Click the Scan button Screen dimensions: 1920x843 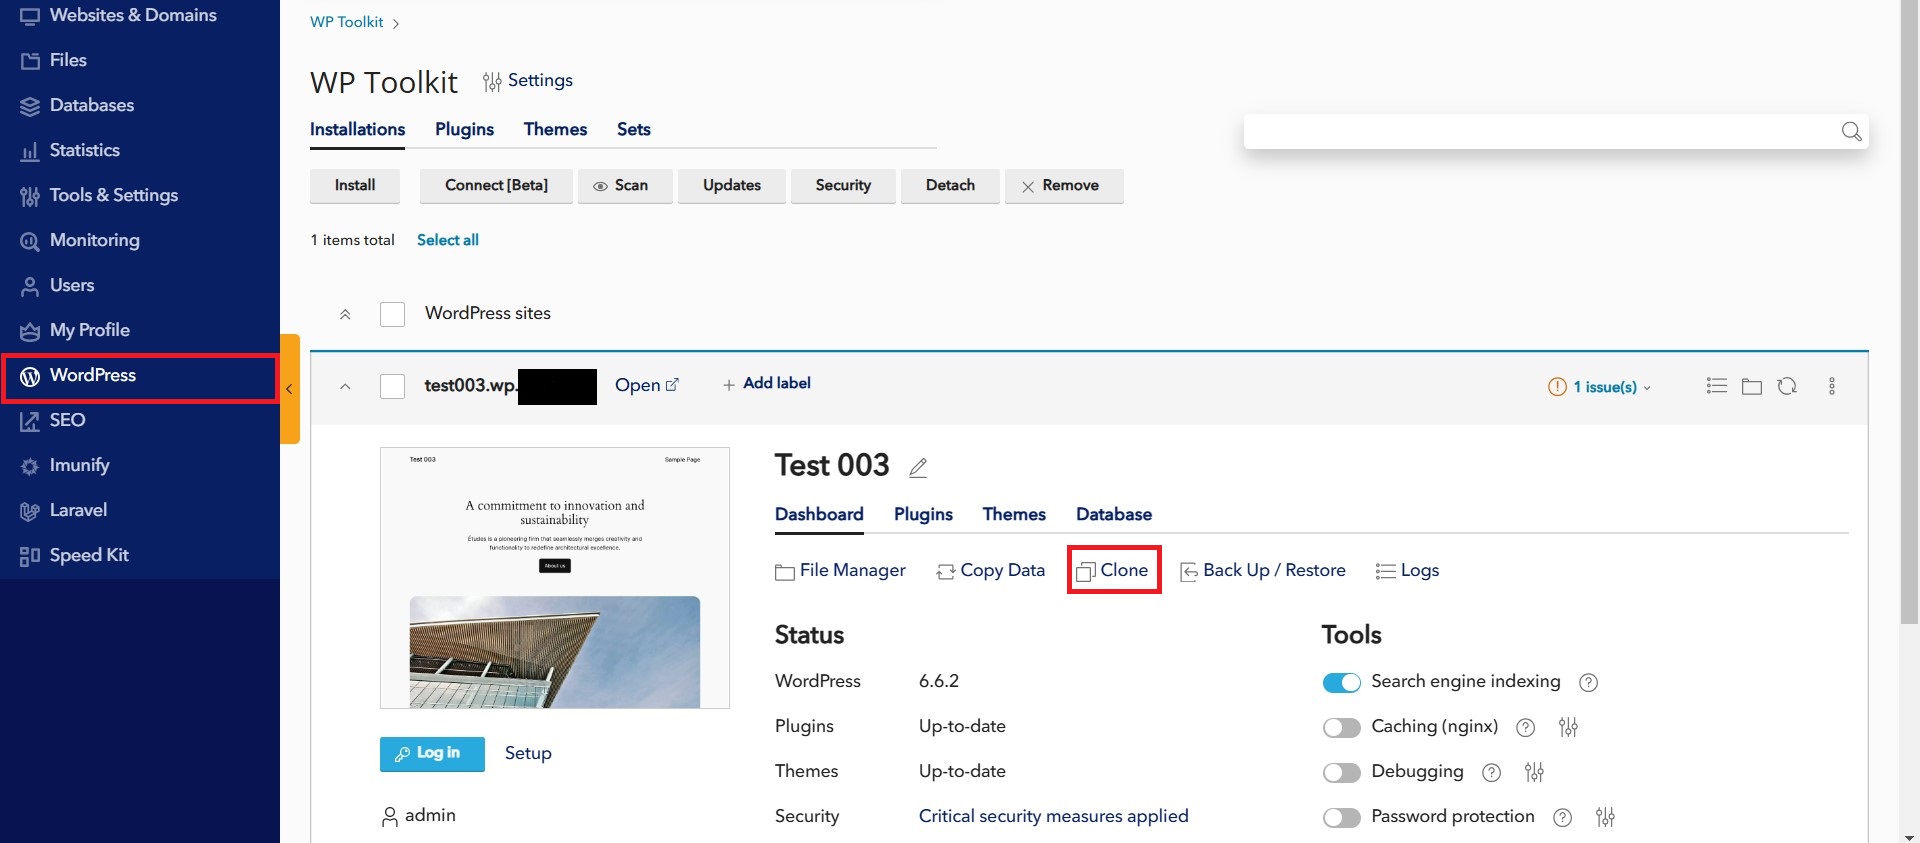[x=625, y=186]
